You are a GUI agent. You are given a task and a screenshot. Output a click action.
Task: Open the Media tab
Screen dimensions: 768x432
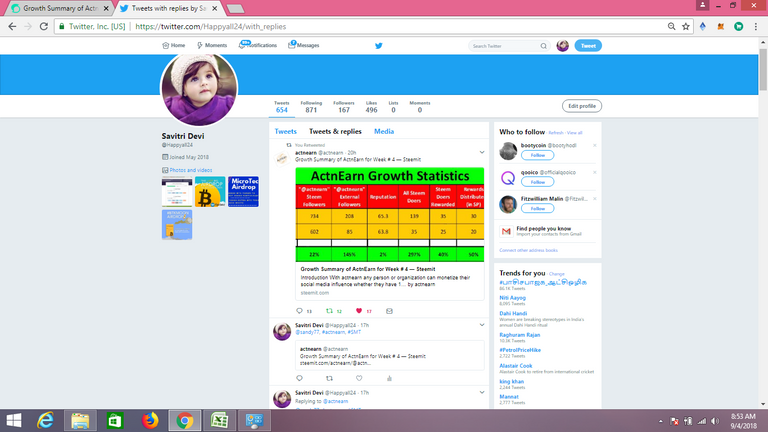point(384,131)
